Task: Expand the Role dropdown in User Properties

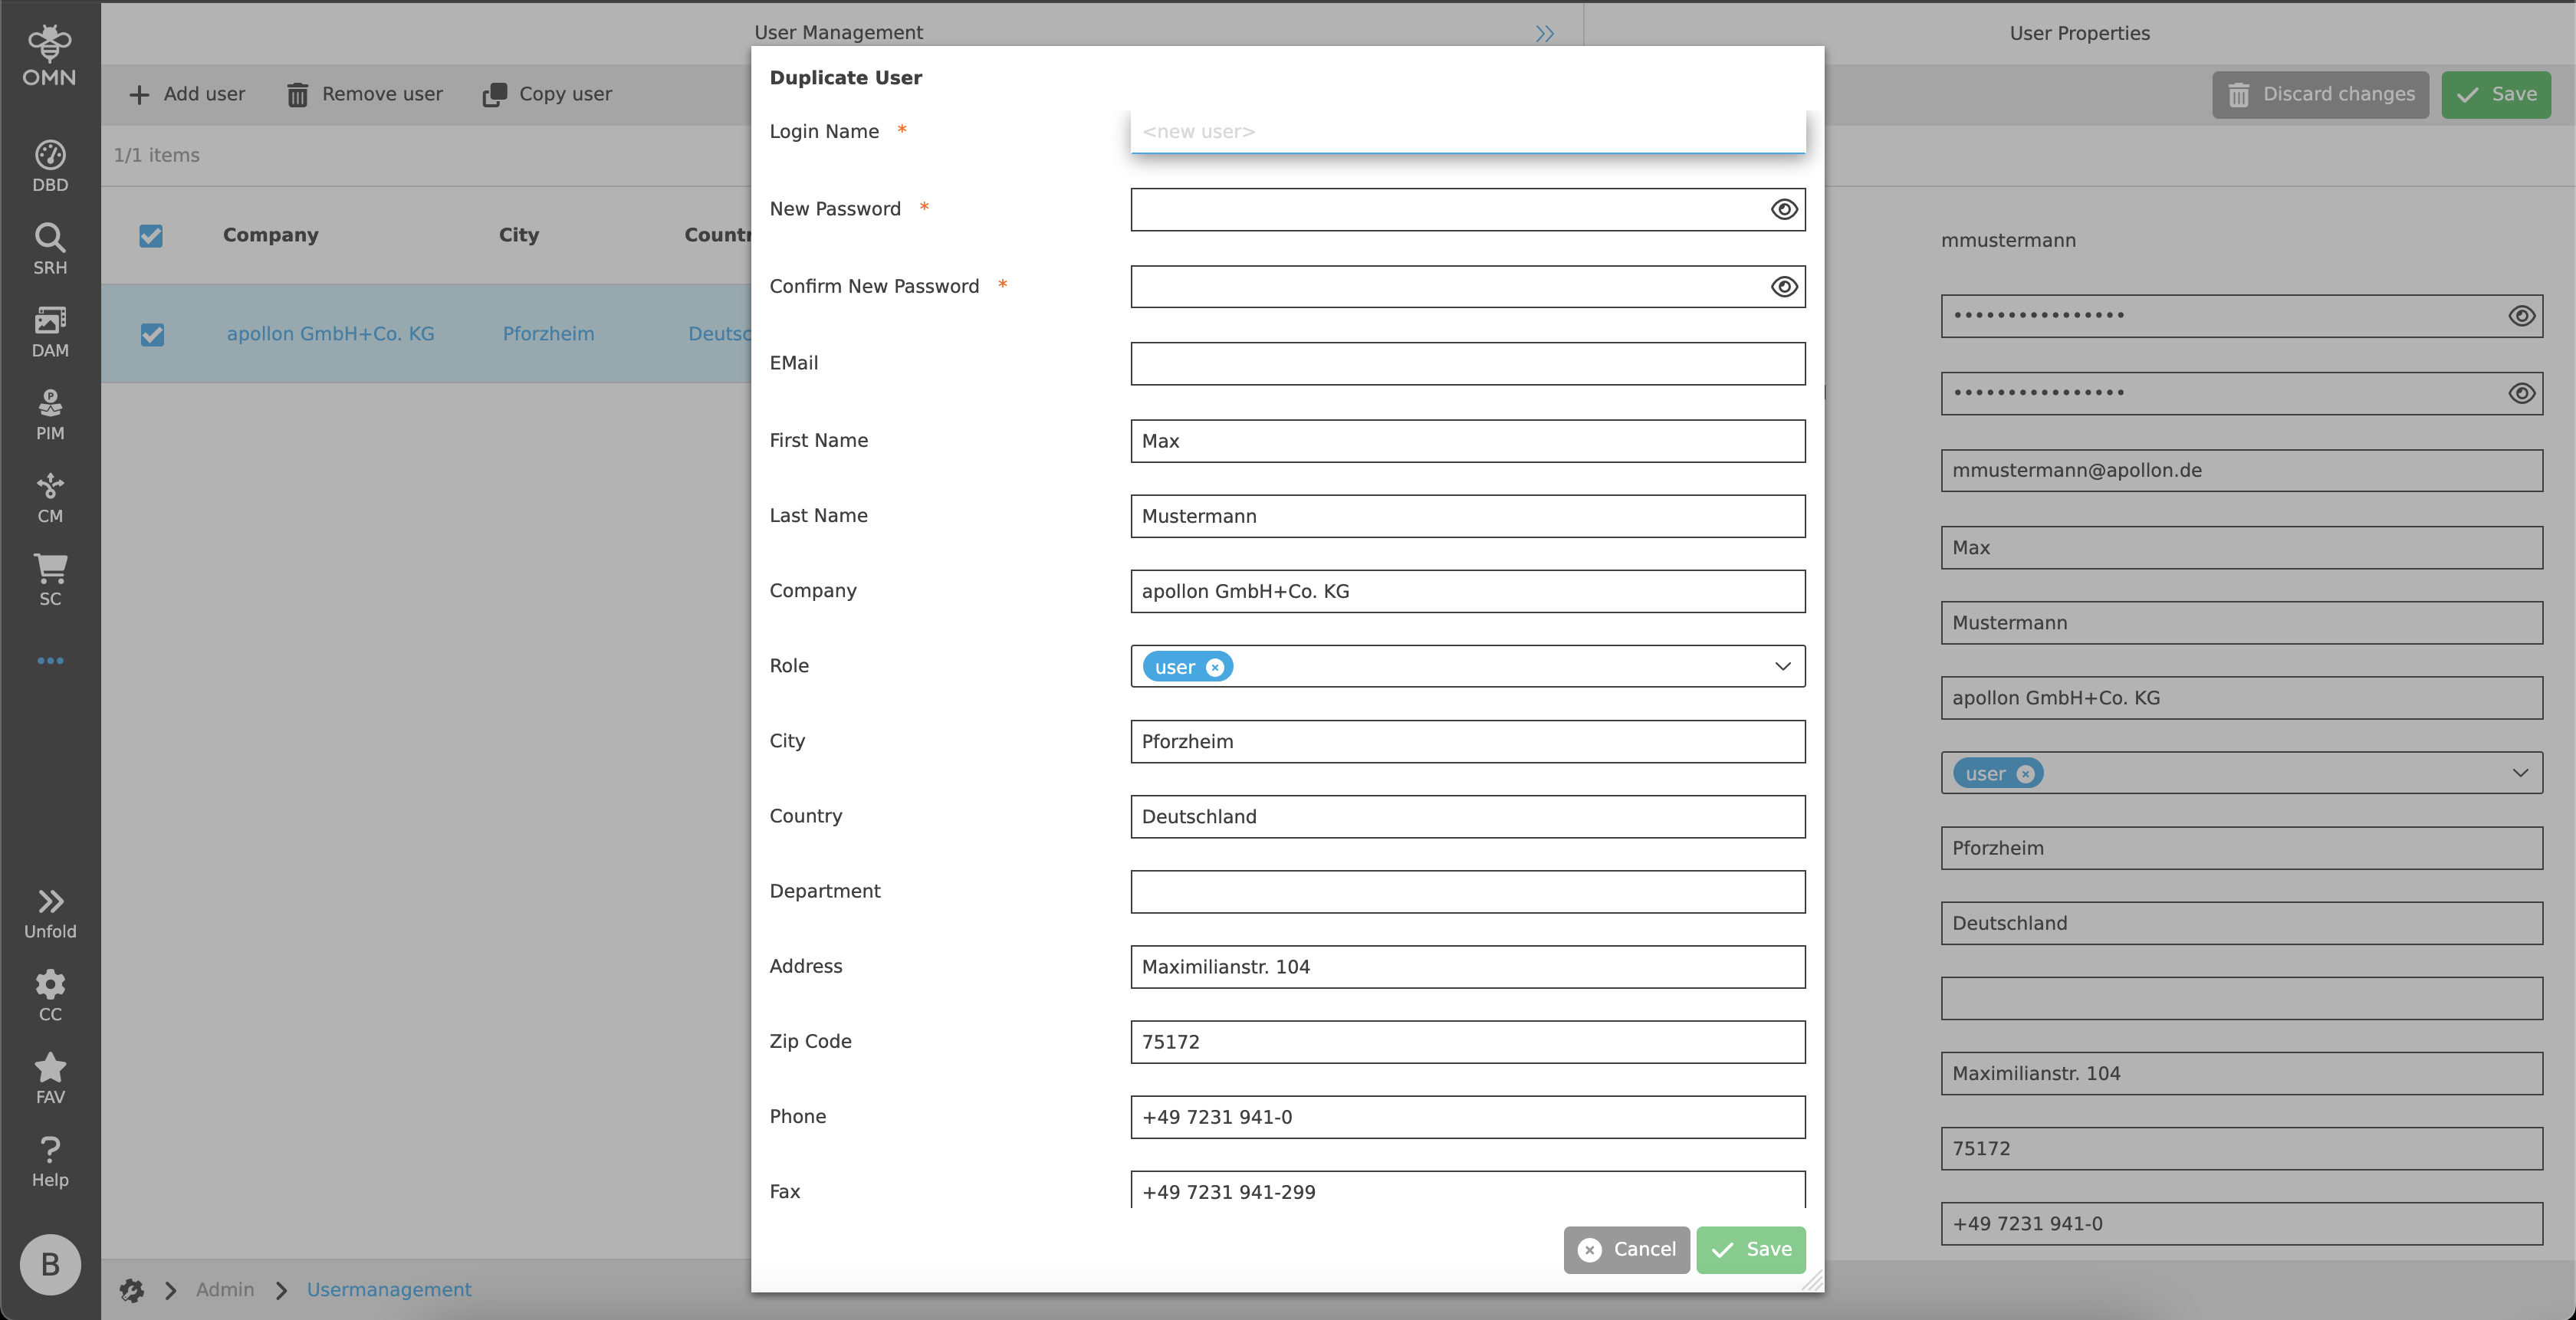Action: [2519, 773]
